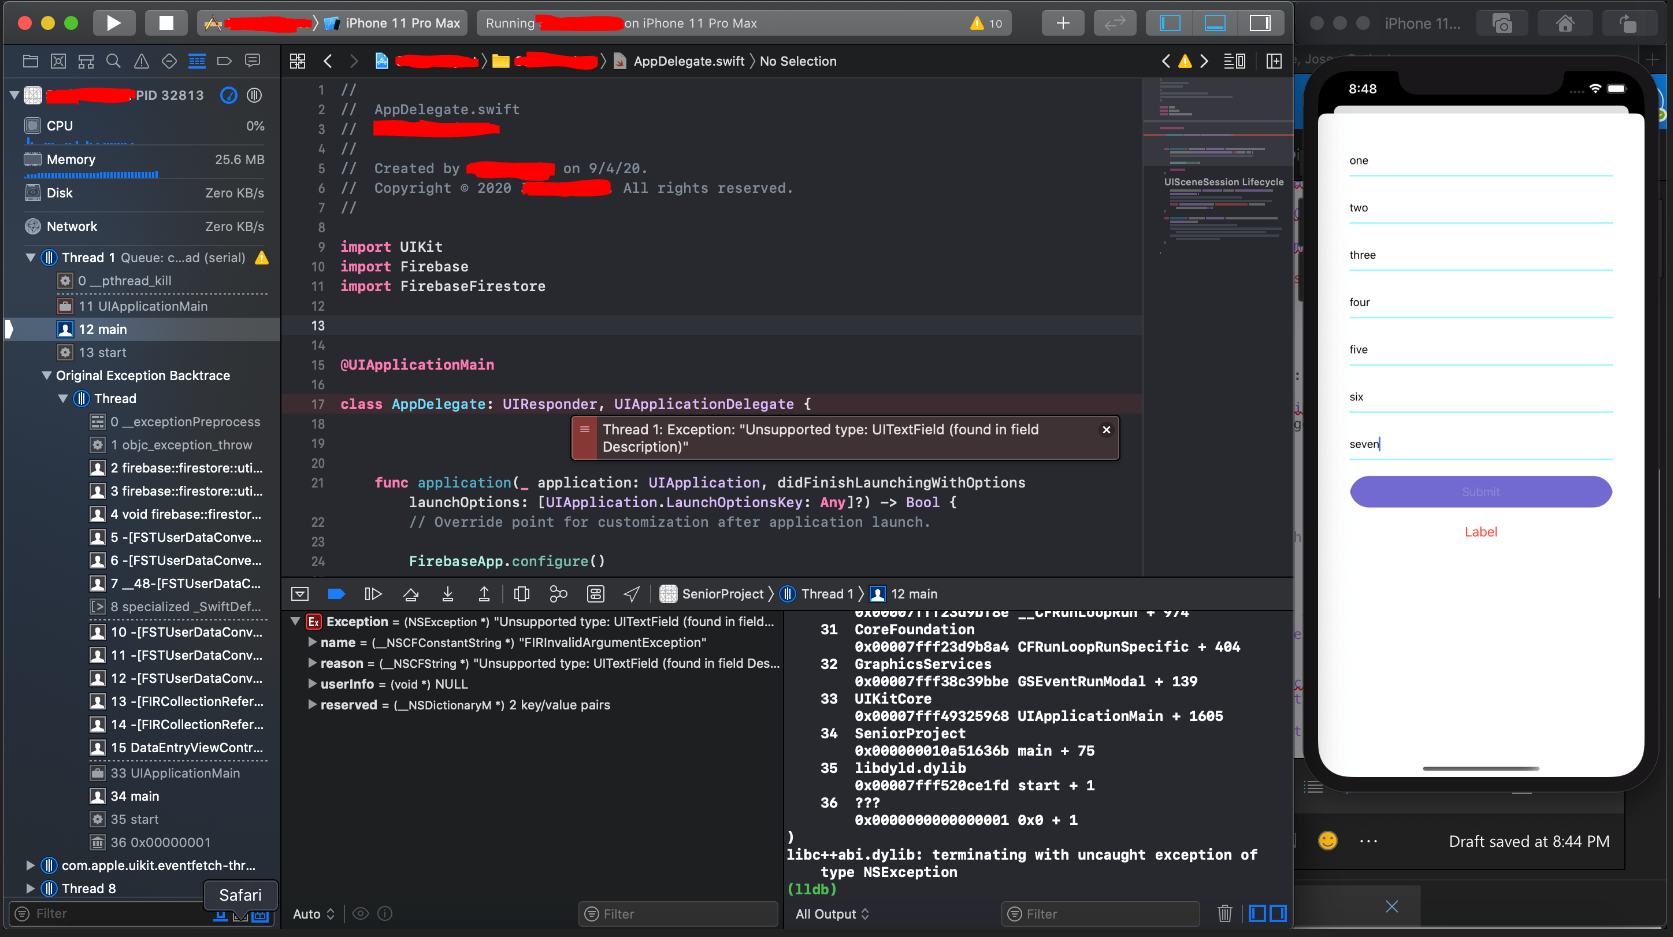Click the Step Over debugger icon
This screenshot has width=1673, height=937.
tap(411, 593)
